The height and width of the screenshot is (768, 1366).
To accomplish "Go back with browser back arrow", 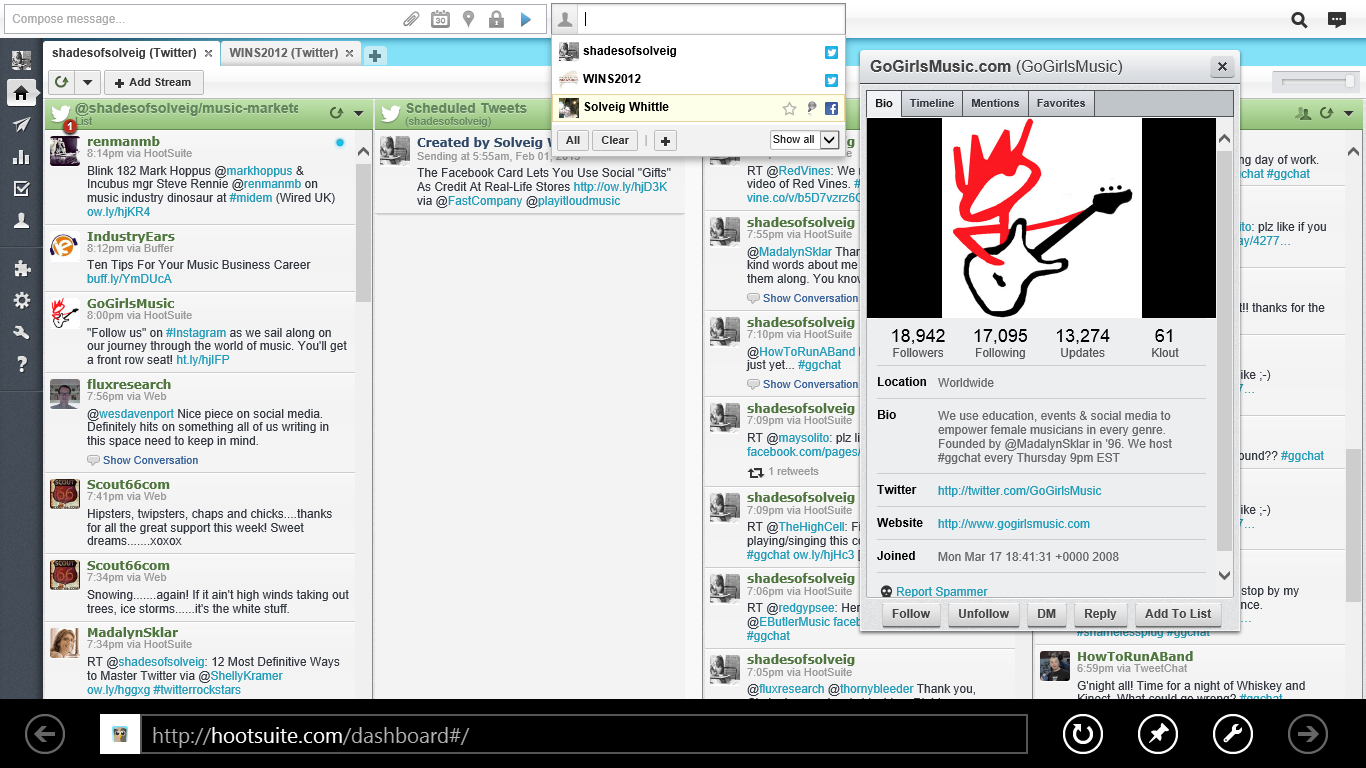I will [x=44, y=735].
